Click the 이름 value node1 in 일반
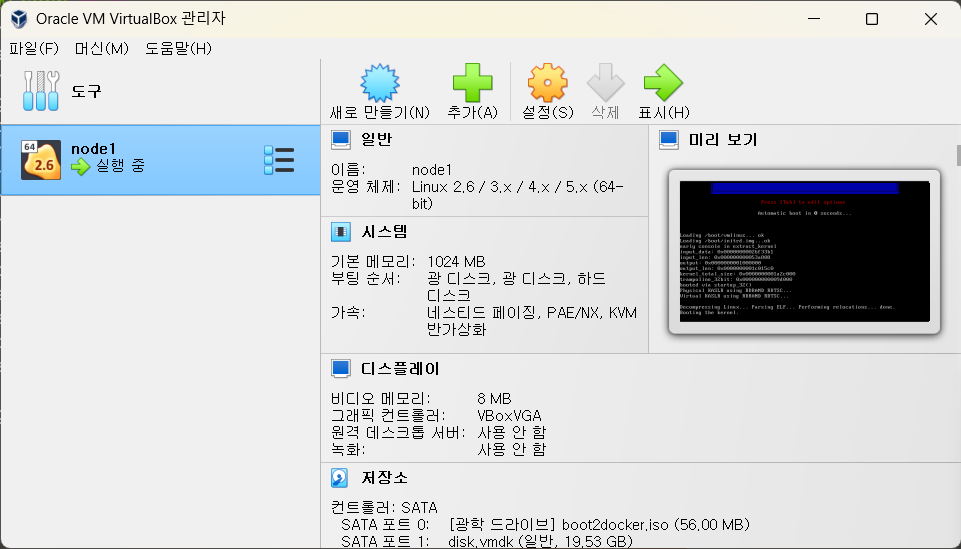 pos(431,170)
